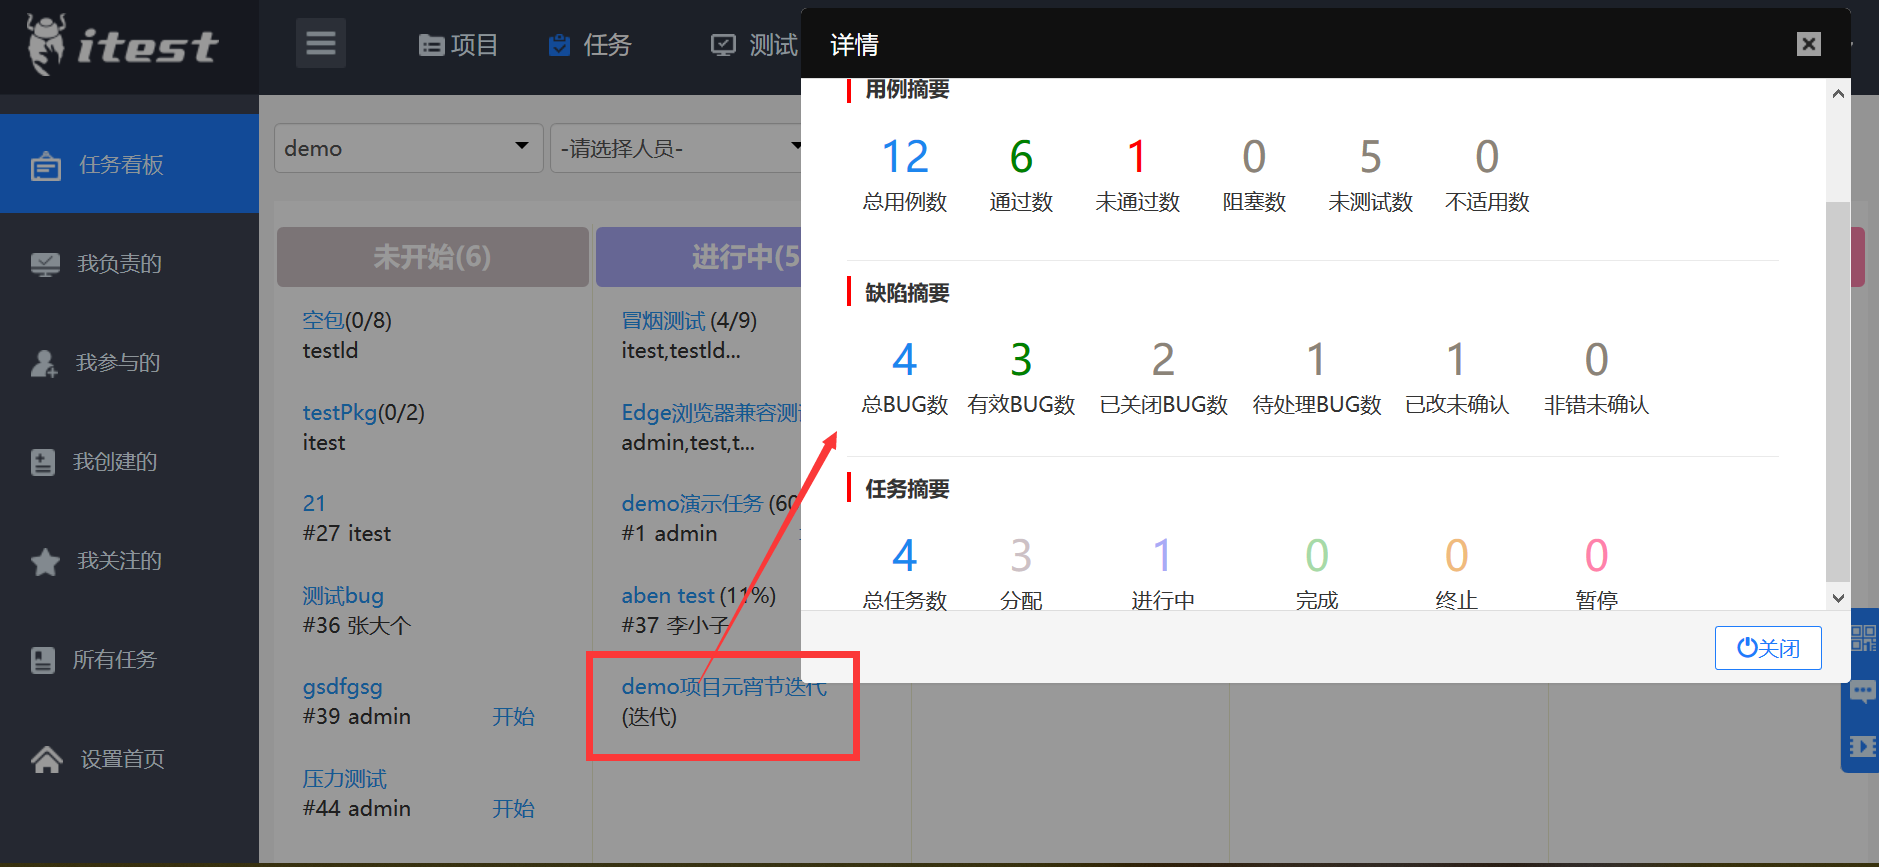Select 我负责的 in sidebar
This screenshot has width=1879, height=867.
pos(129,263)
